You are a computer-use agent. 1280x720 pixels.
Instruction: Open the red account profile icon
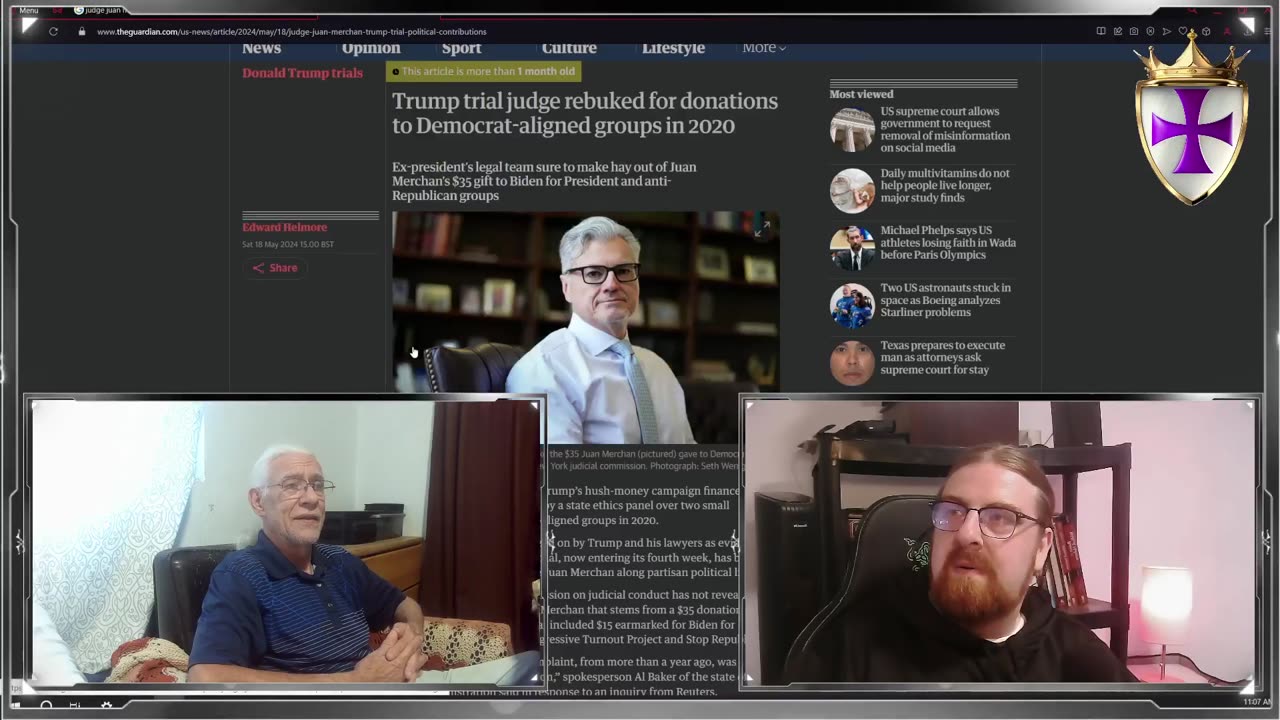(1227, 31)
